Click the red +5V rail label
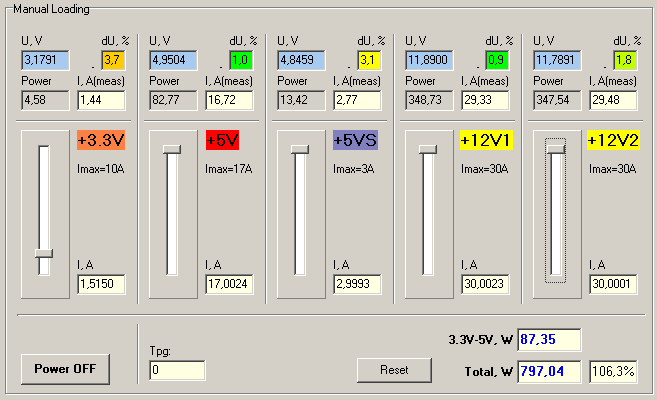This screenshot has height=400, width=657. (222, 140)
